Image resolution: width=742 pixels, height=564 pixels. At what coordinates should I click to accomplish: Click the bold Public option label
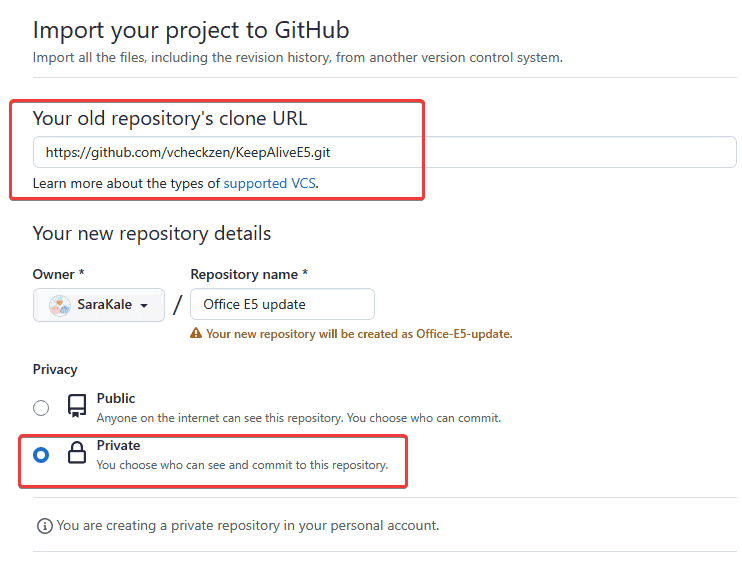click(x=116, y=398)
